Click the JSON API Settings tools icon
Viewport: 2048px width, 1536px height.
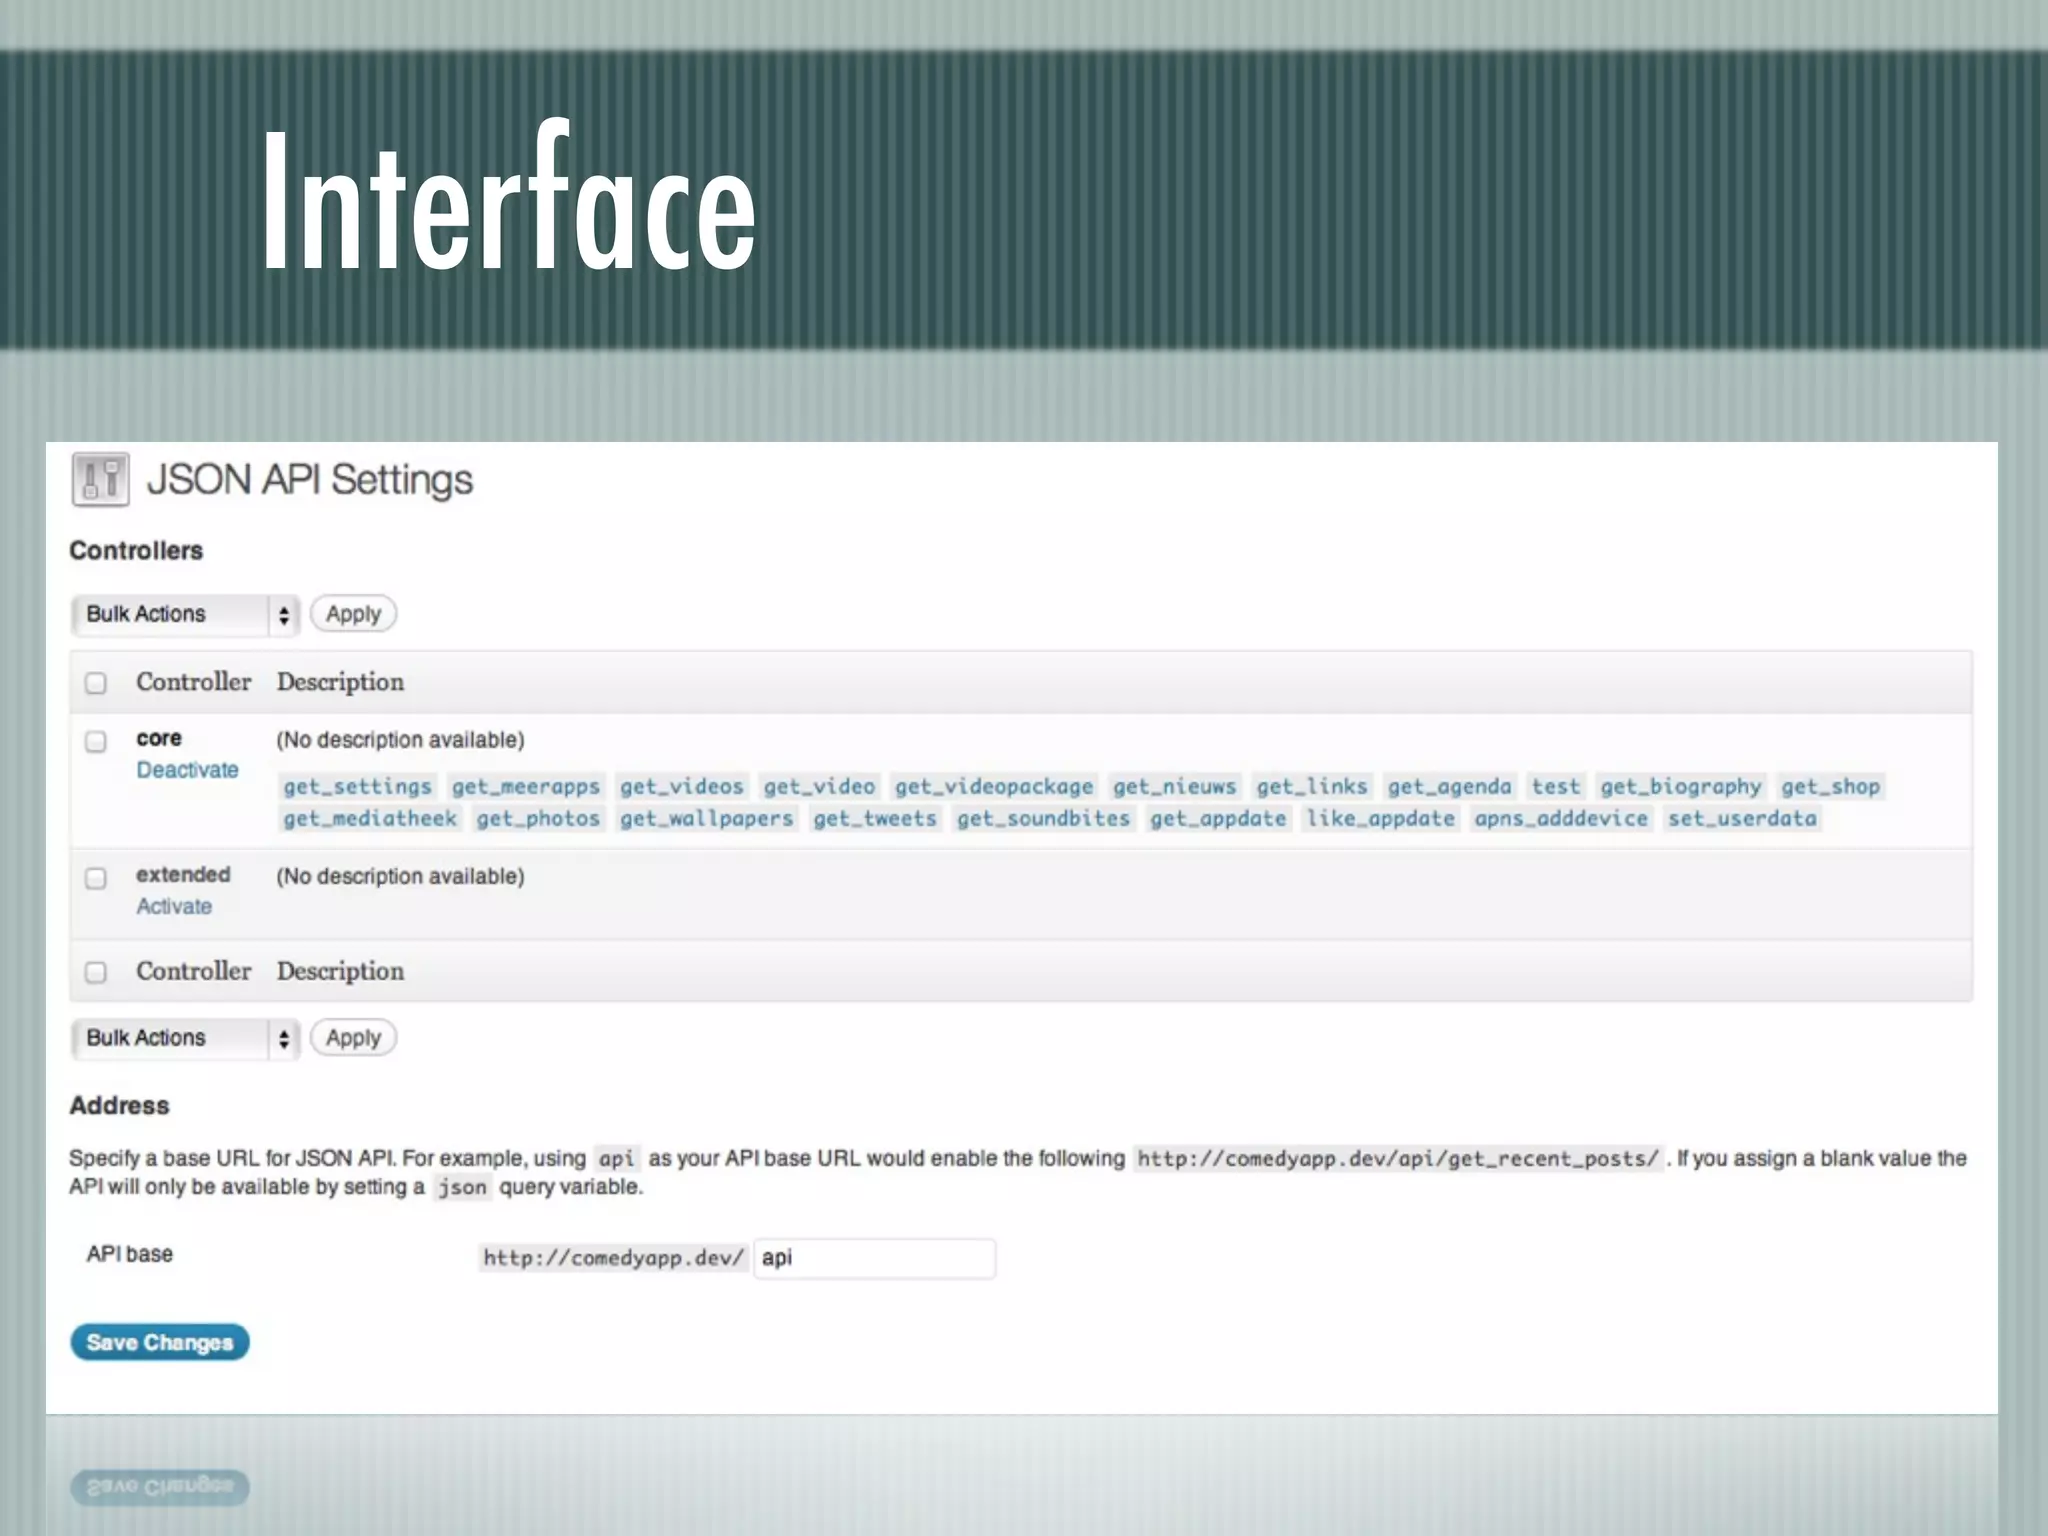tap(100, 479)
